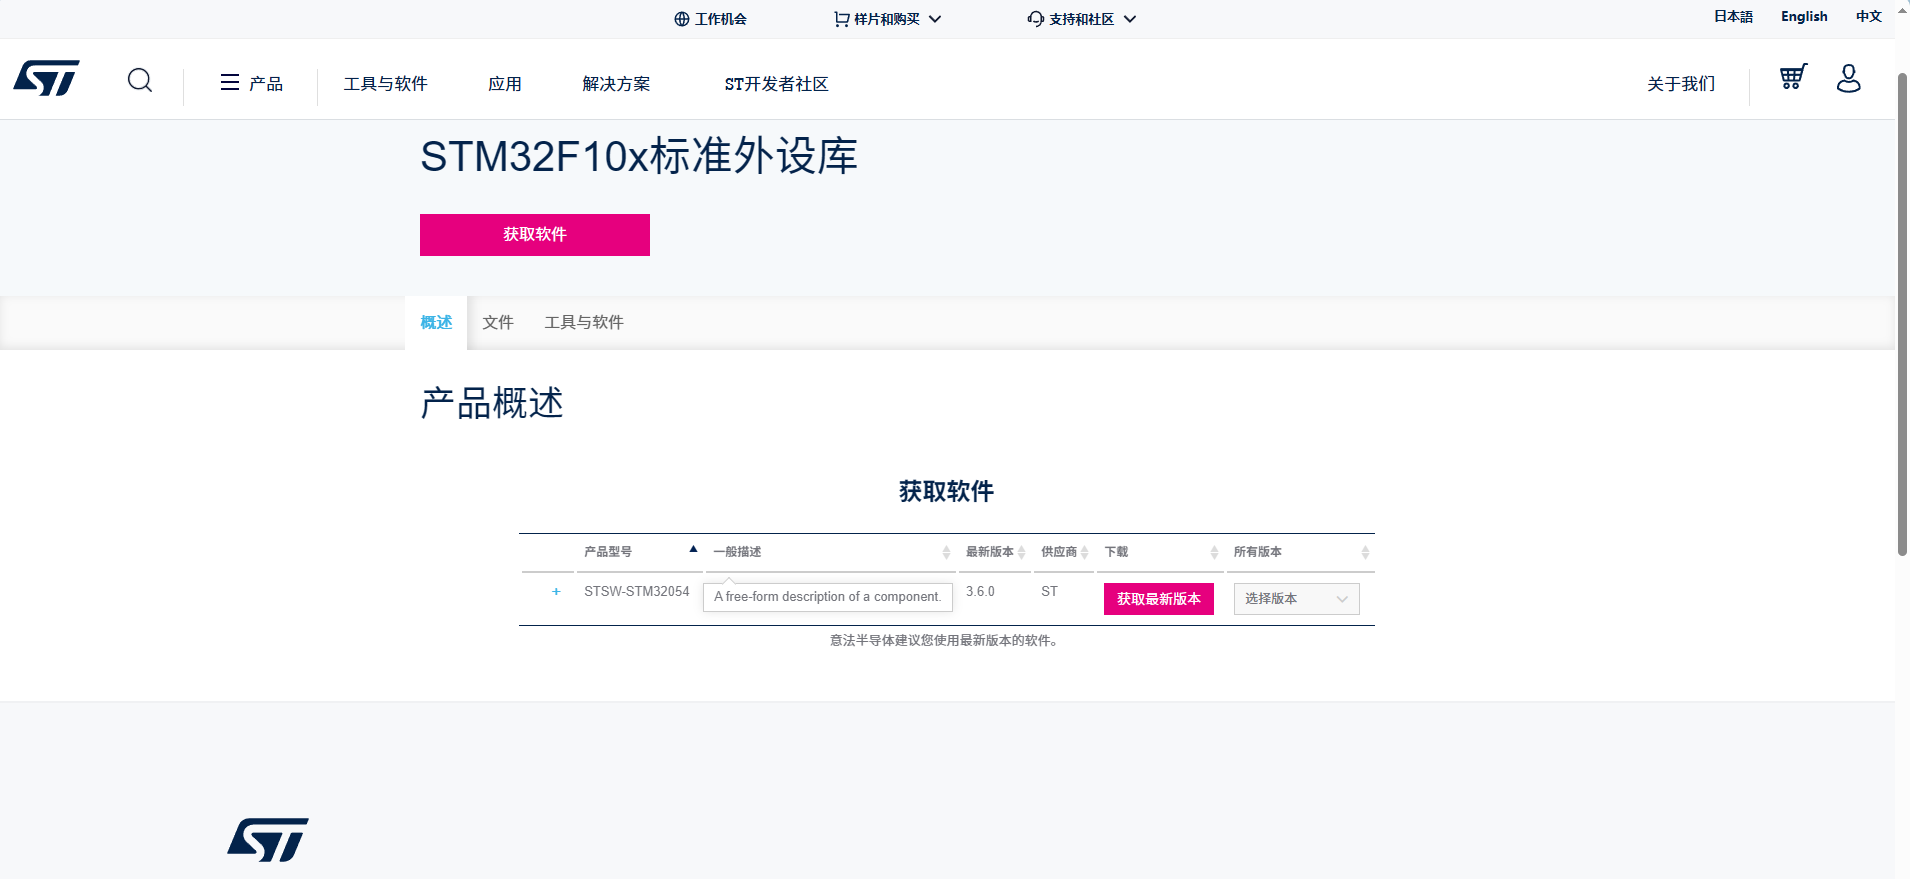This screenshot has height=879, width=1910.
Task: Click the ST supplier cell
Action: point(1049,592)
